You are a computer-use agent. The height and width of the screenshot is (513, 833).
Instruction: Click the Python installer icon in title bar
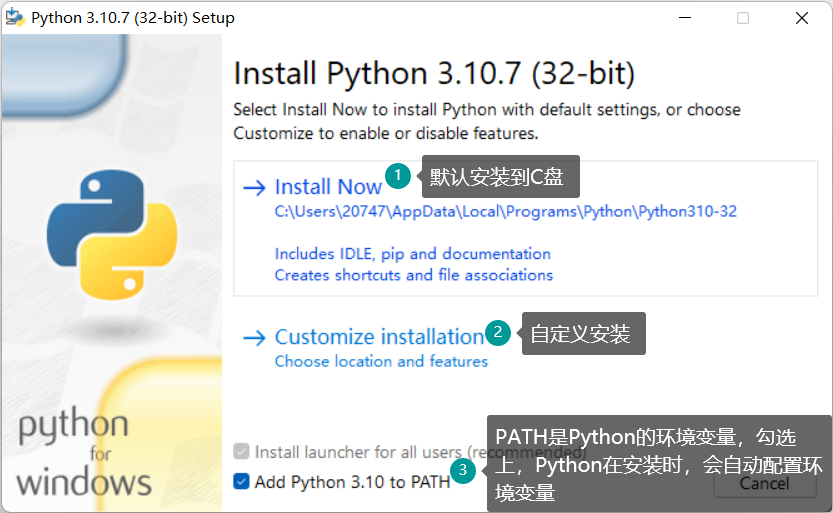point(16,18)
